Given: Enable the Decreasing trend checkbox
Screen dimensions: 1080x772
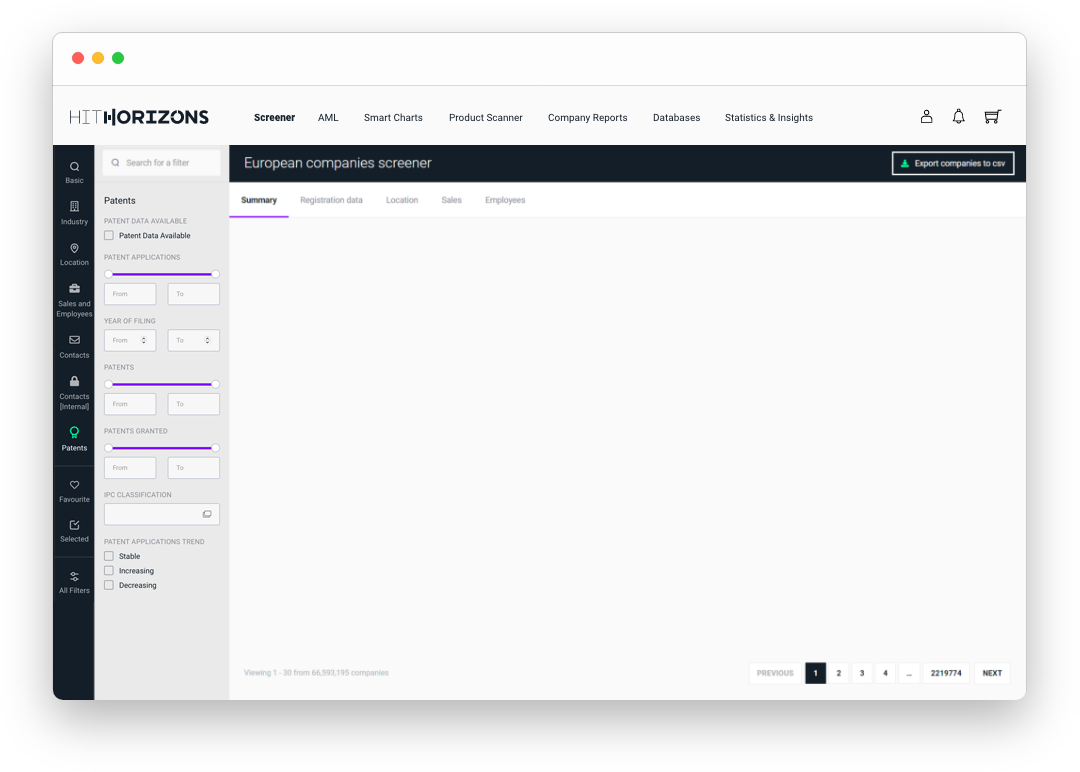Looking at the screenshot, I should pyautogui.click(x=109, y=585).
